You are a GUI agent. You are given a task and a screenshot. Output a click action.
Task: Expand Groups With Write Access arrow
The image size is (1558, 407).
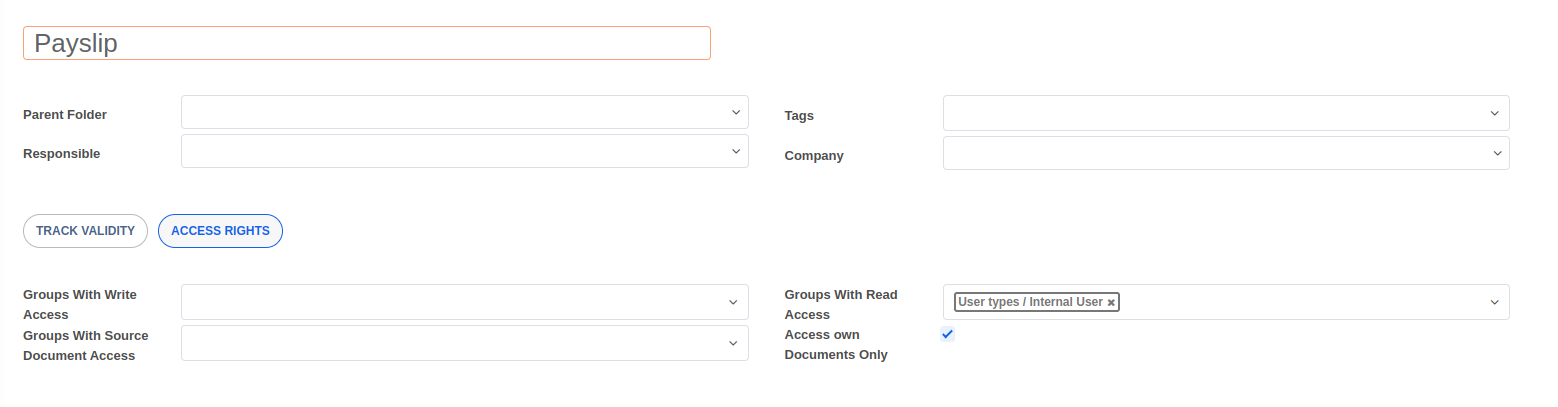point(736,301)
